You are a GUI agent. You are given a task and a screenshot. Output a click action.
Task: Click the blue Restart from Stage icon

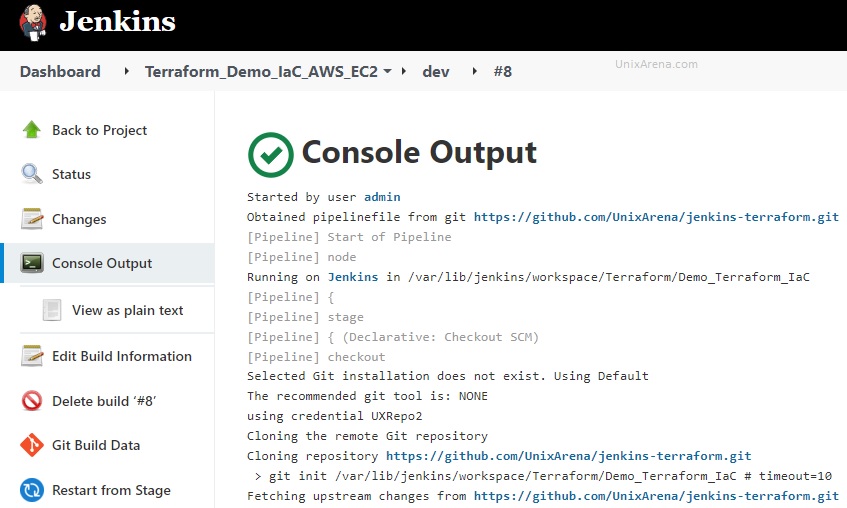point(32,490)
